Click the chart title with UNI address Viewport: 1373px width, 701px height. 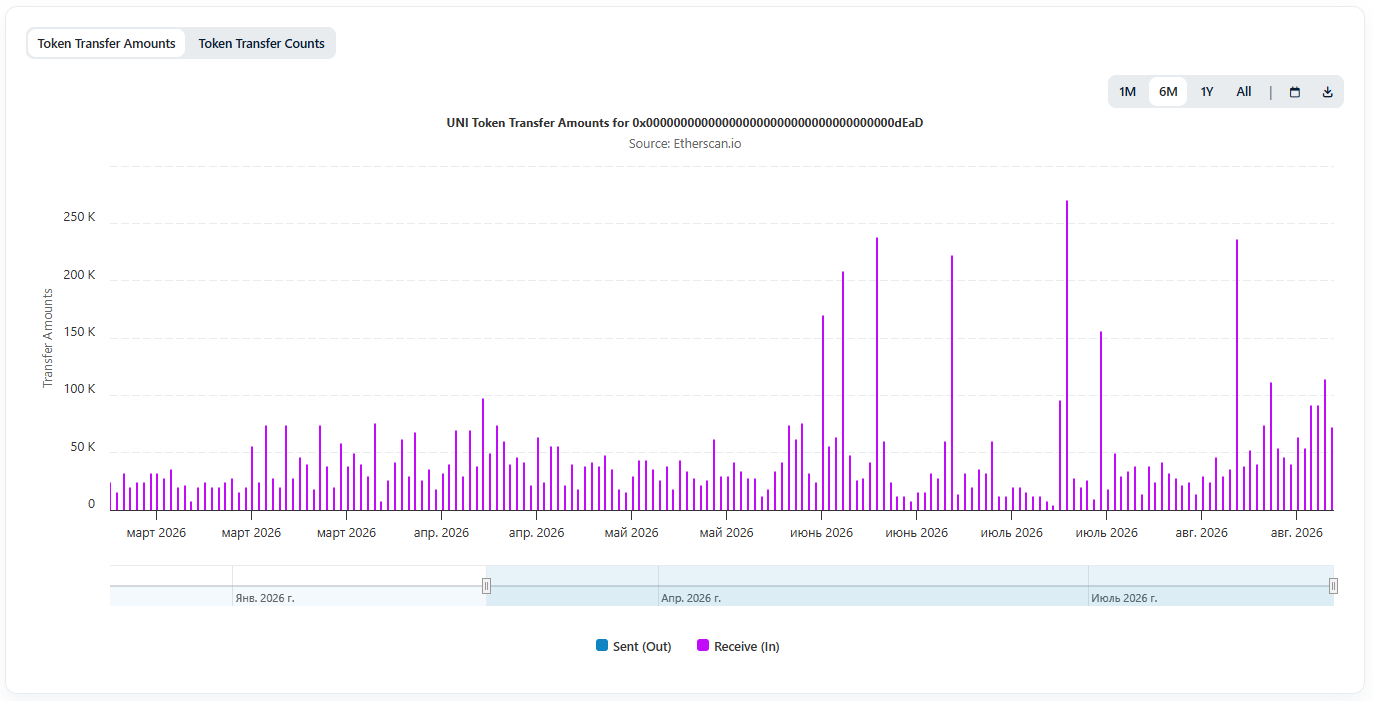click(x=685, y=123)
